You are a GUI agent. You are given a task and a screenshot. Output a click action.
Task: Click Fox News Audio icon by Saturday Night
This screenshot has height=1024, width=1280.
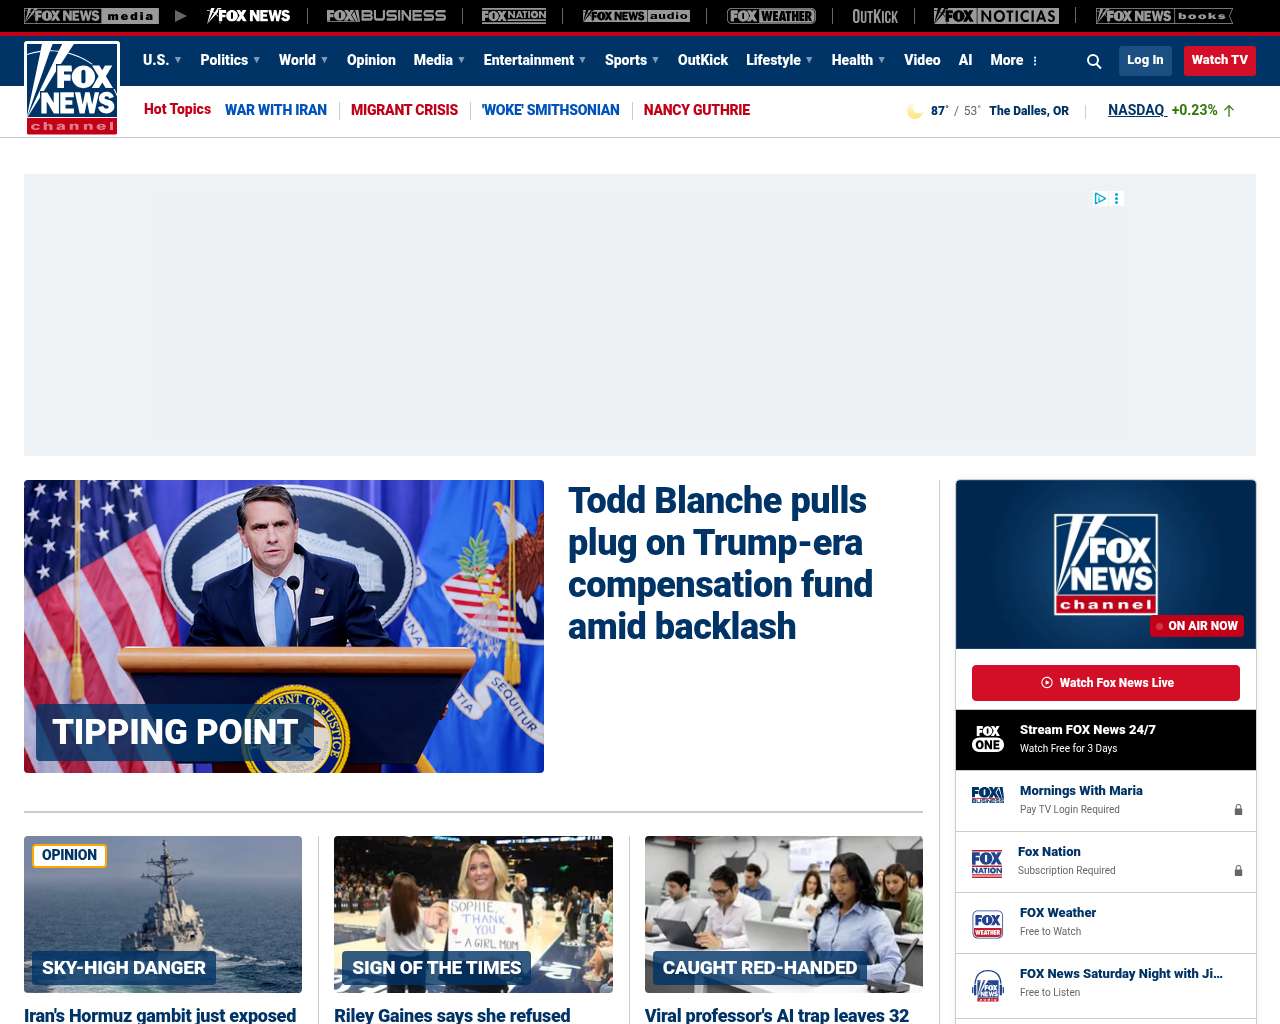988,985
